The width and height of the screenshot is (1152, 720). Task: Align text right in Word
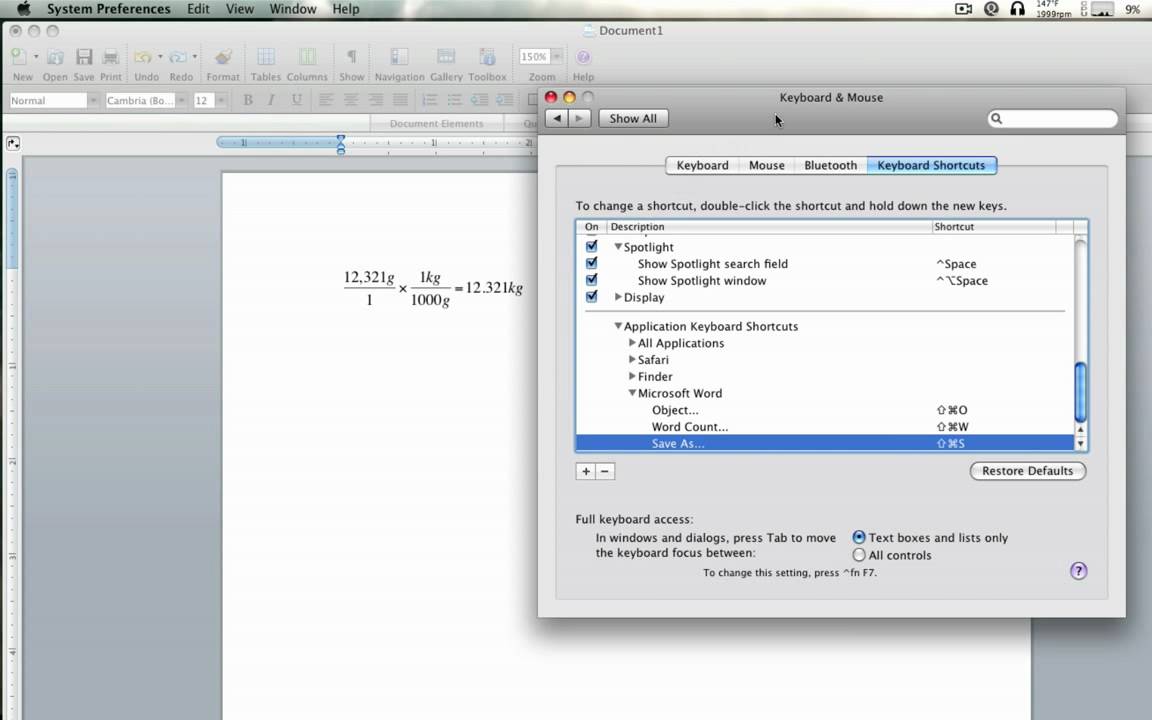pos(375,100)
